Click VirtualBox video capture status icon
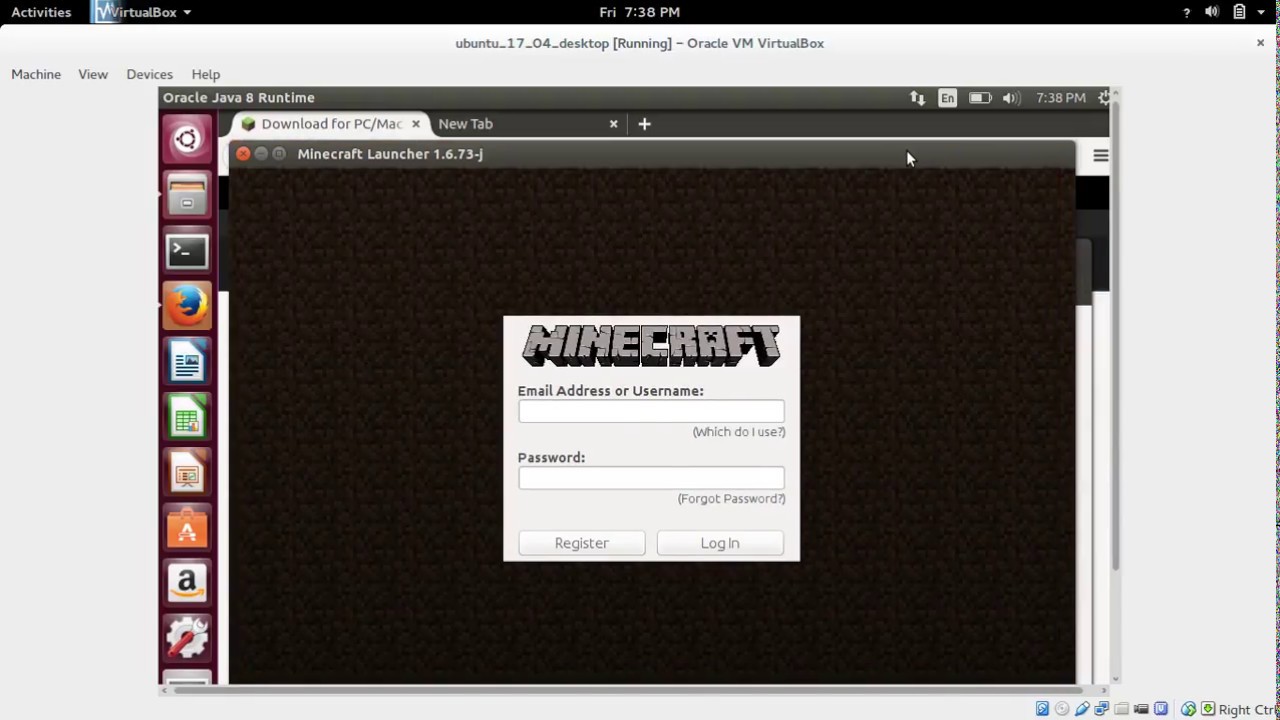 click(x=1141, y=709)
